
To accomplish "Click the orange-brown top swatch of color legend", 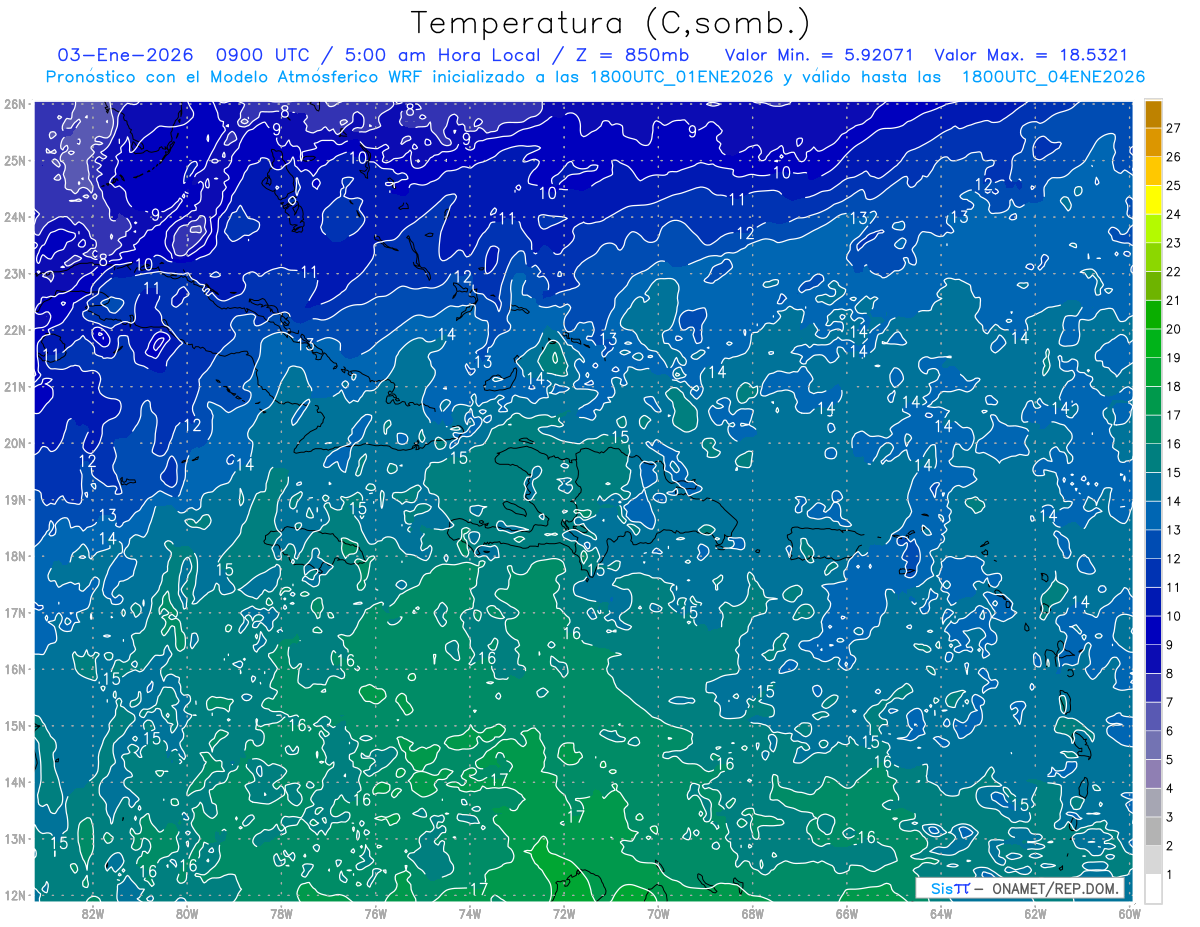I will [x=1153, y=114].
